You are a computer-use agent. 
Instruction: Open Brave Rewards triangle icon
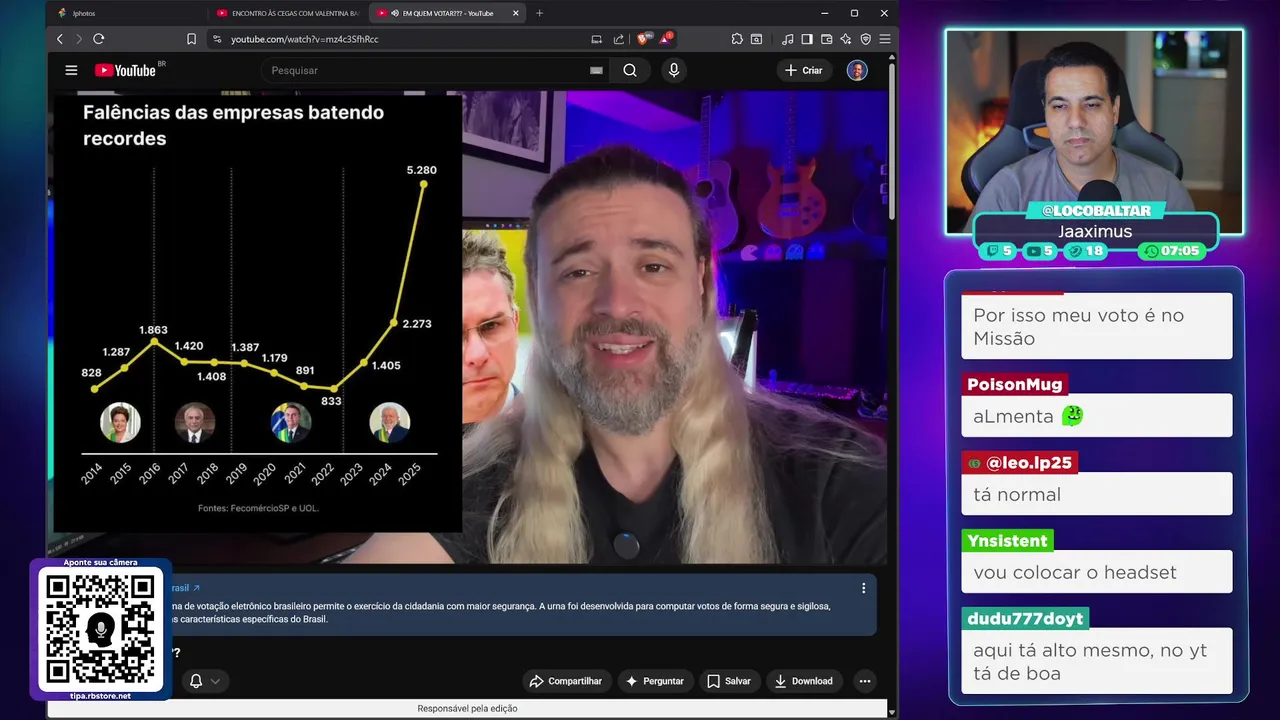[x=665, y=39]
